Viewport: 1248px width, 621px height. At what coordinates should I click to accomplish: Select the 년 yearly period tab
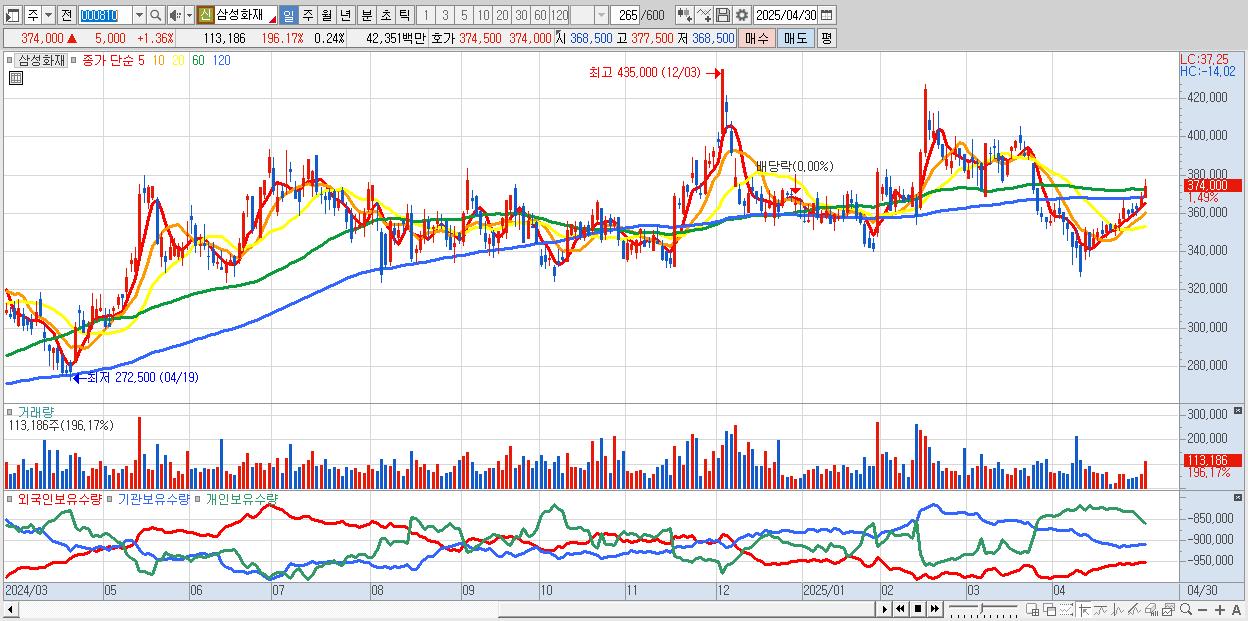coord(345,16)
